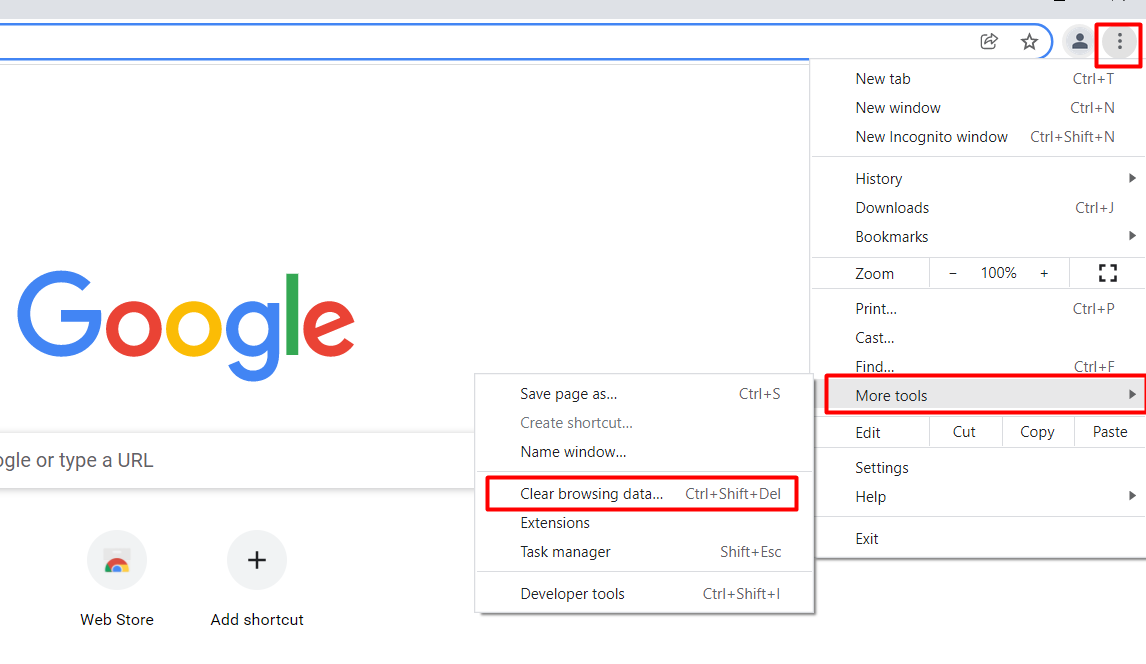Click the profile avatar icon
Image resolution: width=1146 pixels, height=664 pixels.
[1079, 42]
